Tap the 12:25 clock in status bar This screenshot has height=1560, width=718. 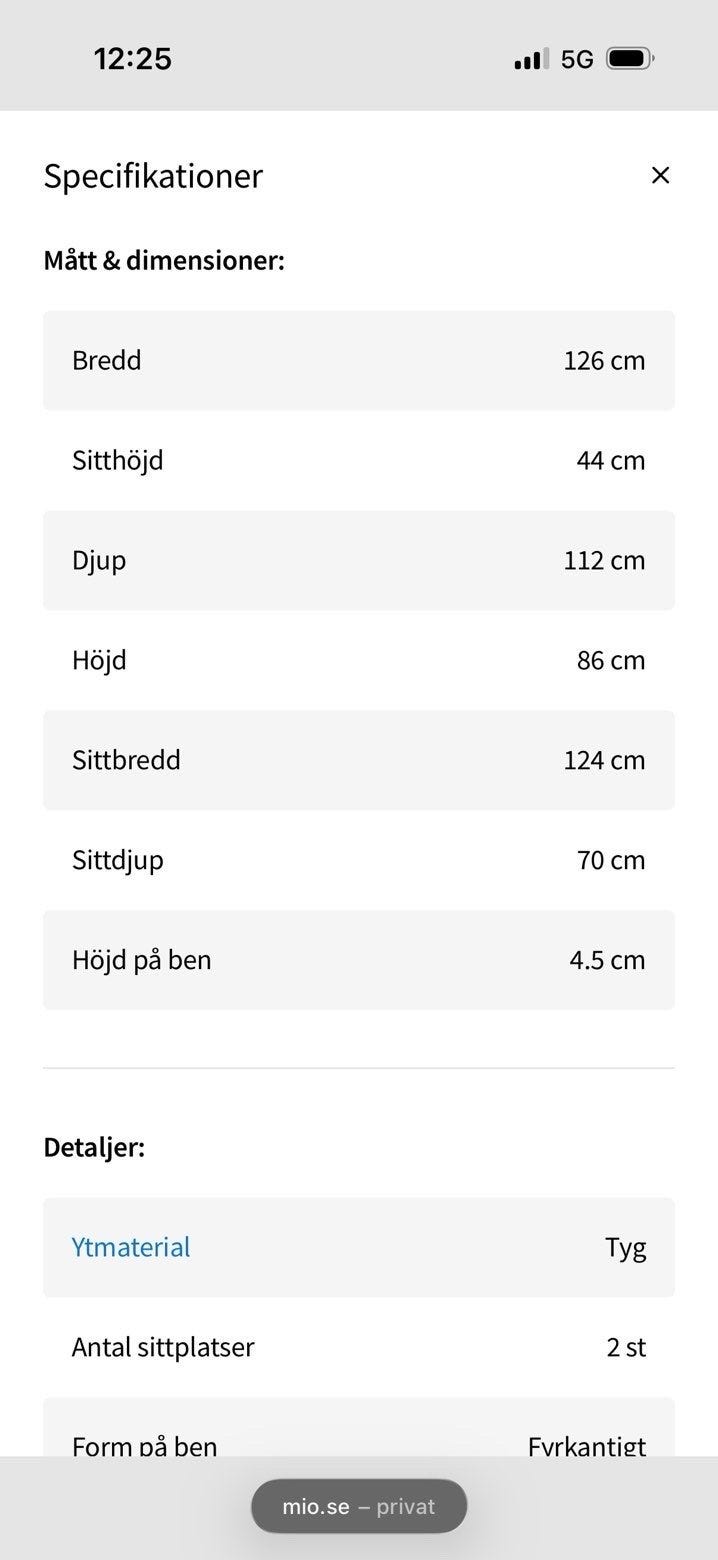pos(133,59)
